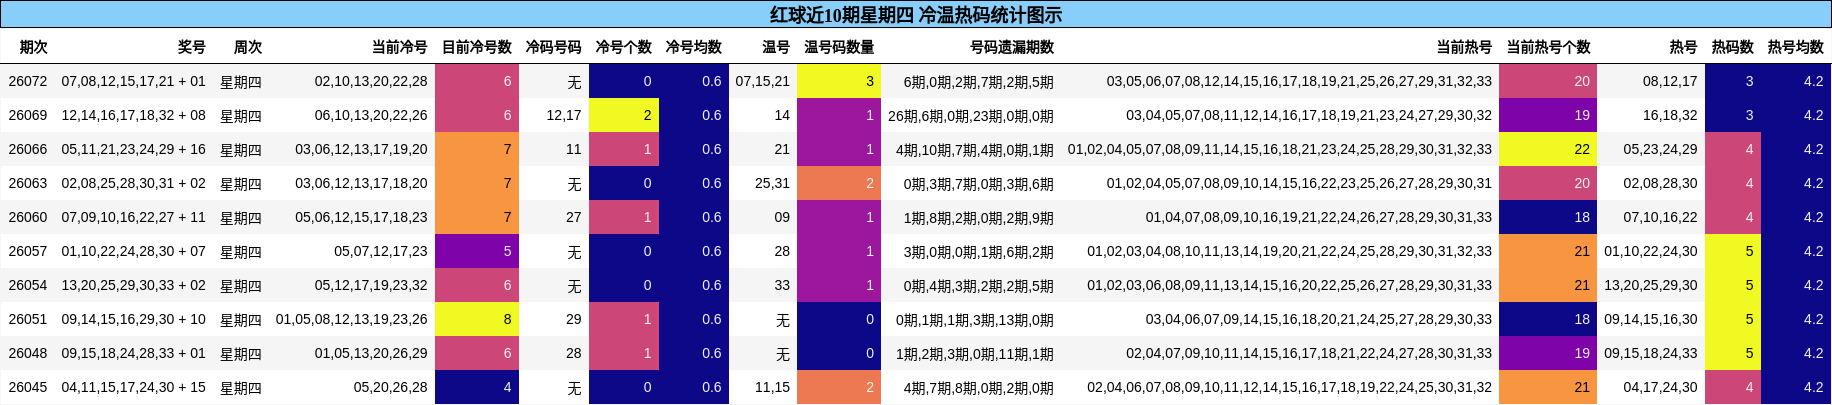Select draw numbers 09,14,15,16,29,30 + 10
The width and height of the screenshot is (1832, 405).
click(x=134, y=319)
